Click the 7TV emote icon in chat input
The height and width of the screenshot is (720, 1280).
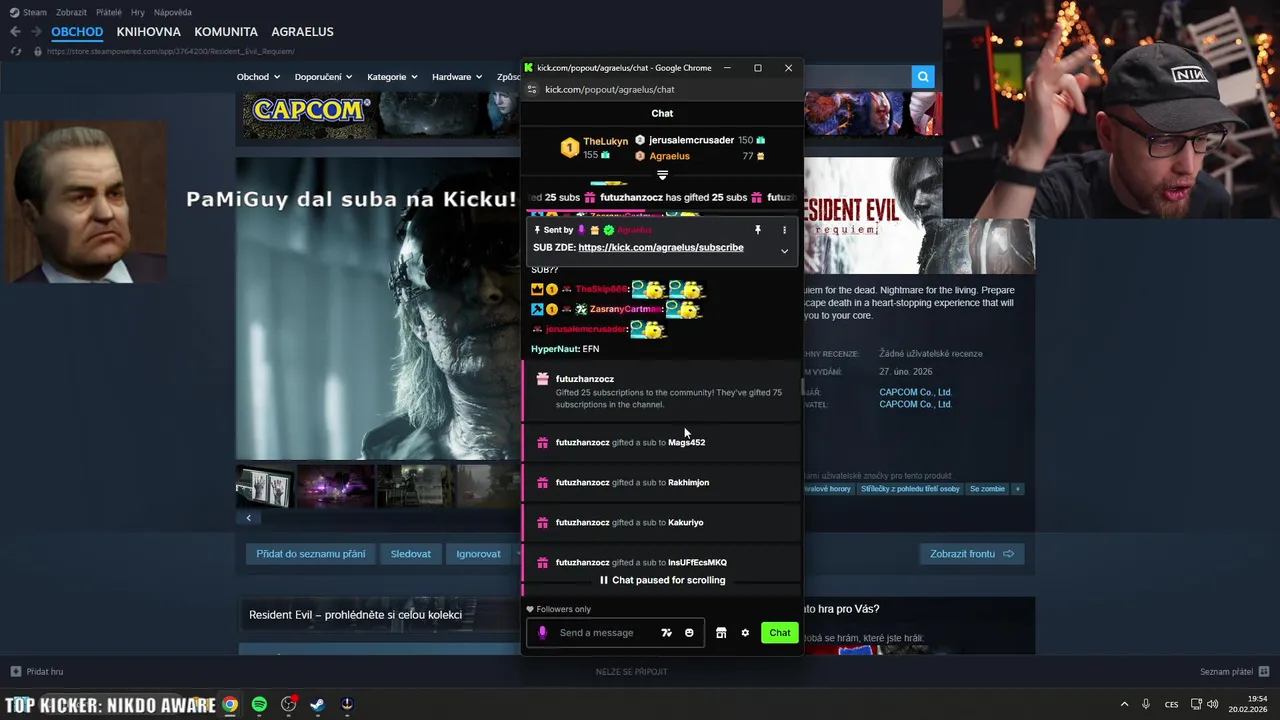667,633
